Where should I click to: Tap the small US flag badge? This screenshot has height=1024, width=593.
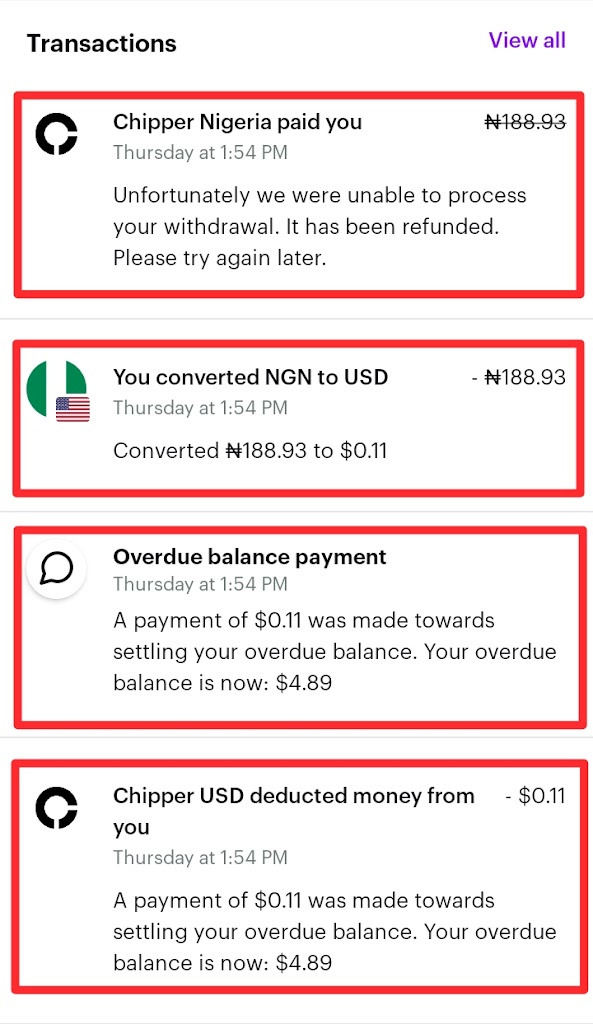coord(72,409)
